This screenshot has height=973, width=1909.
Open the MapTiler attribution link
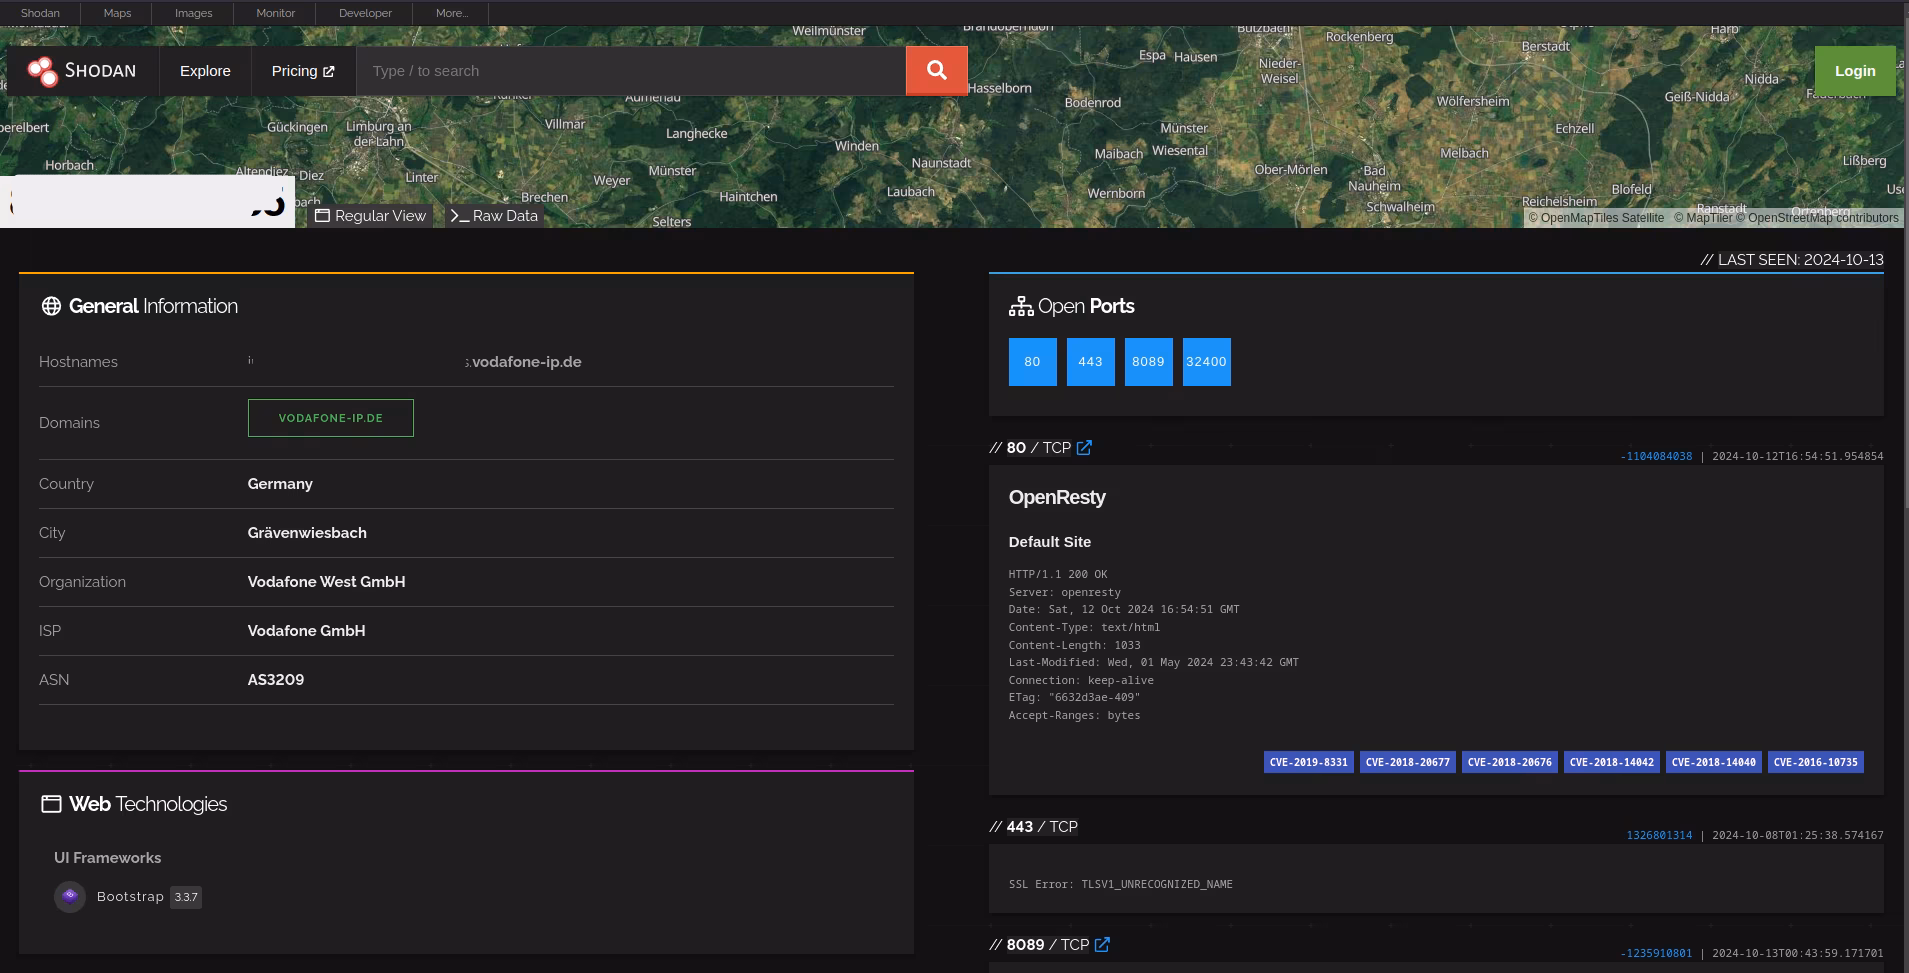click(x=1703, y=218)
